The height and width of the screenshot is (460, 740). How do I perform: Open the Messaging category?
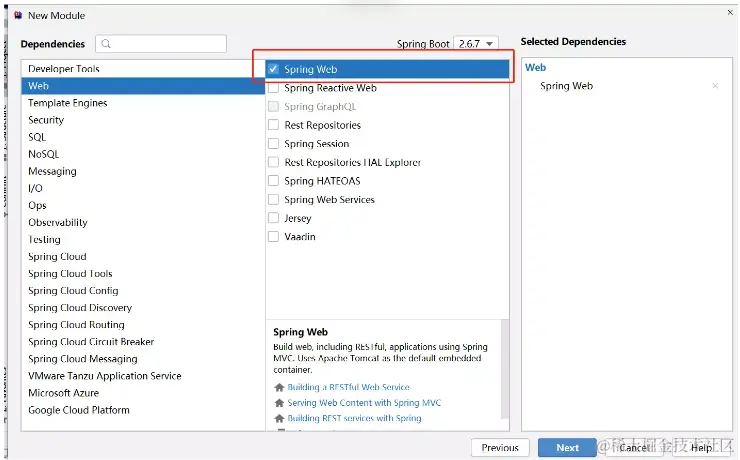[x=143, y=171]
